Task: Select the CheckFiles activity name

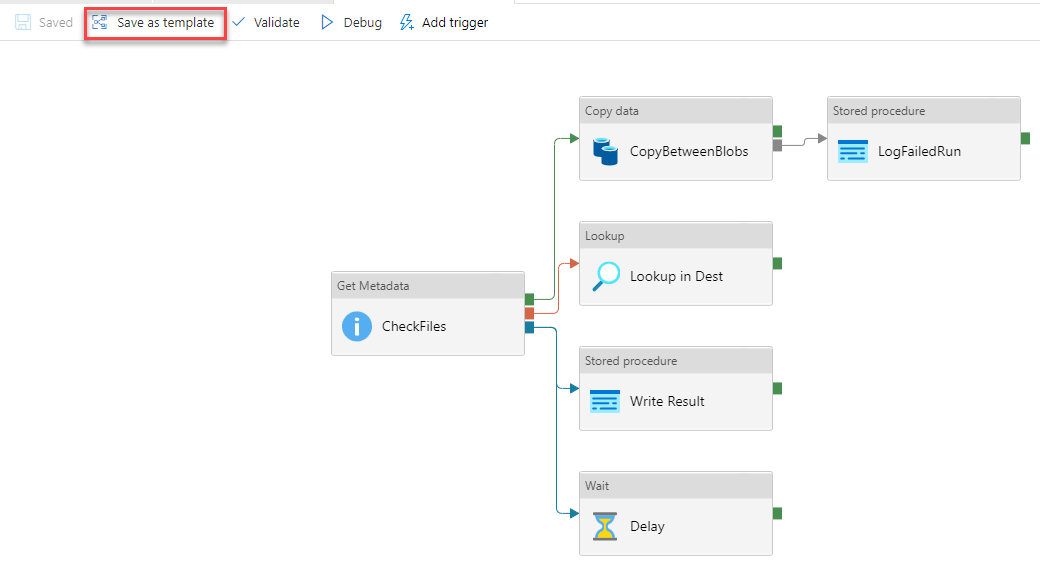Action: coord(414,326)
